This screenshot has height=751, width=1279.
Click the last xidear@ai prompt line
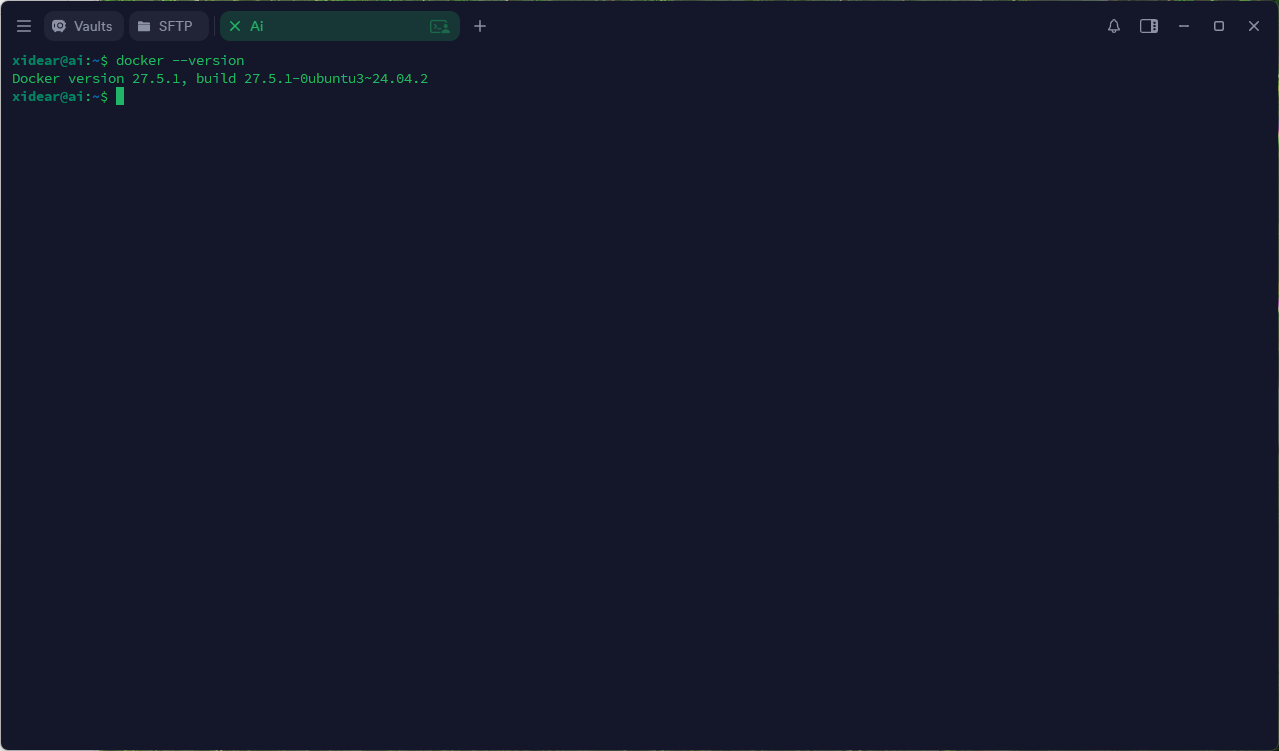coord(60,97)
